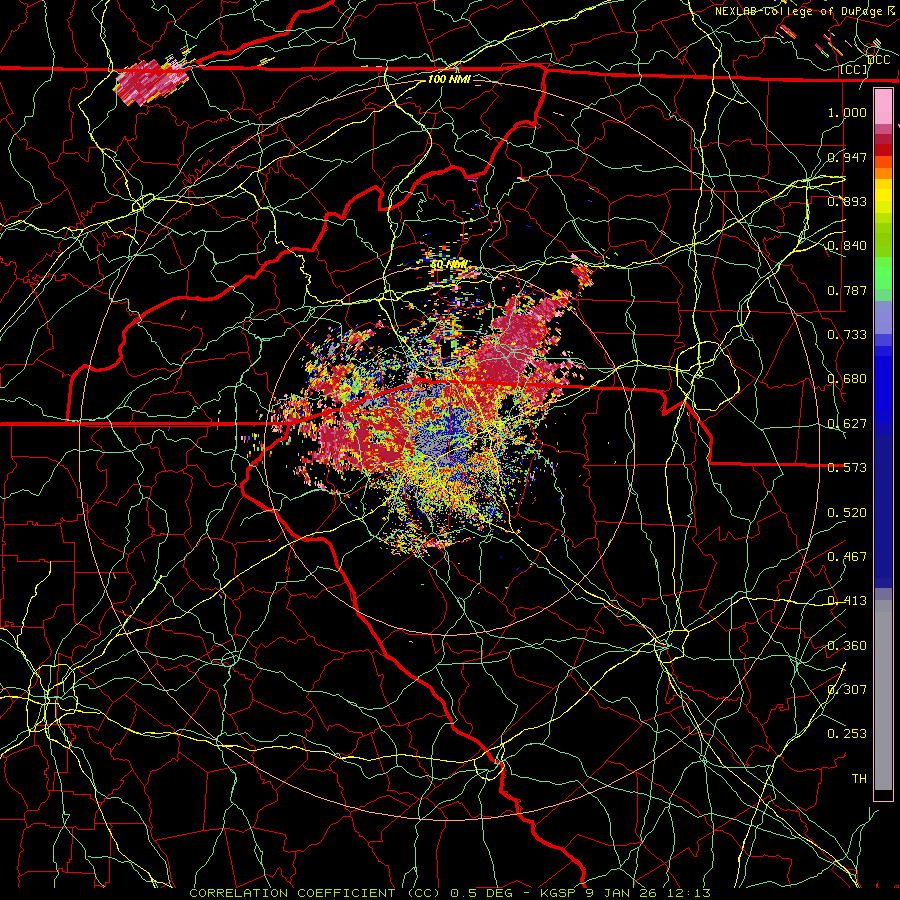Click the Correlation Coefficient caption at the bottom
This screenshot has width=900, height=900.
coord(450,893)
